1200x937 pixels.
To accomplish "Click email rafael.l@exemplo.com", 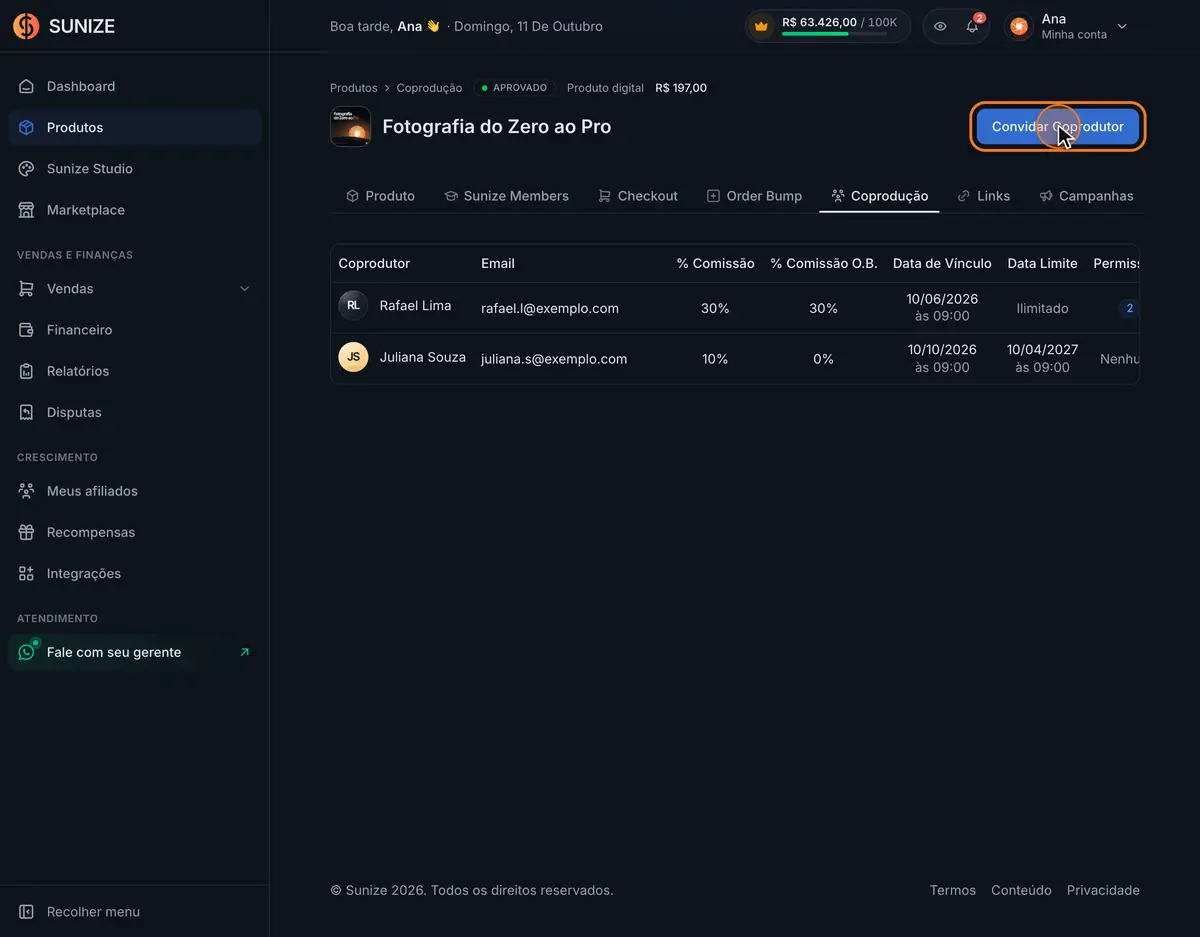I will click(x=550, y=308).
